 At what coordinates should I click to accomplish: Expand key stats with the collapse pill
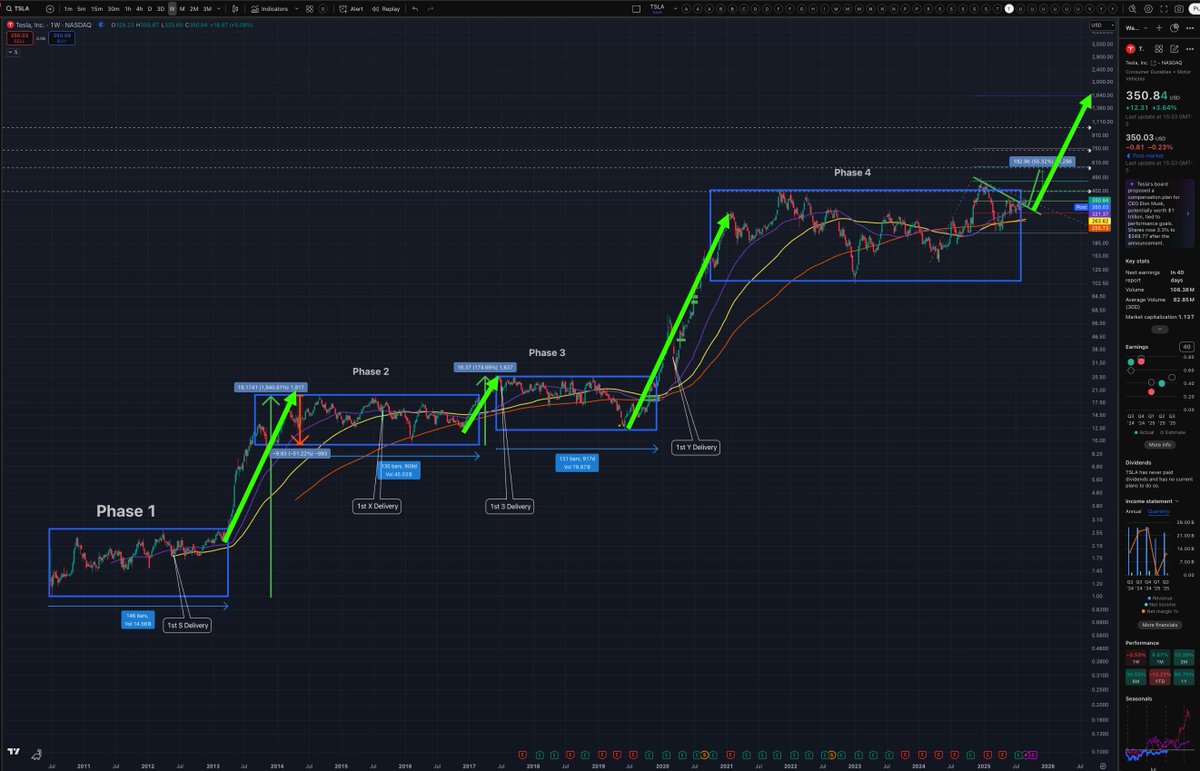1160,329
